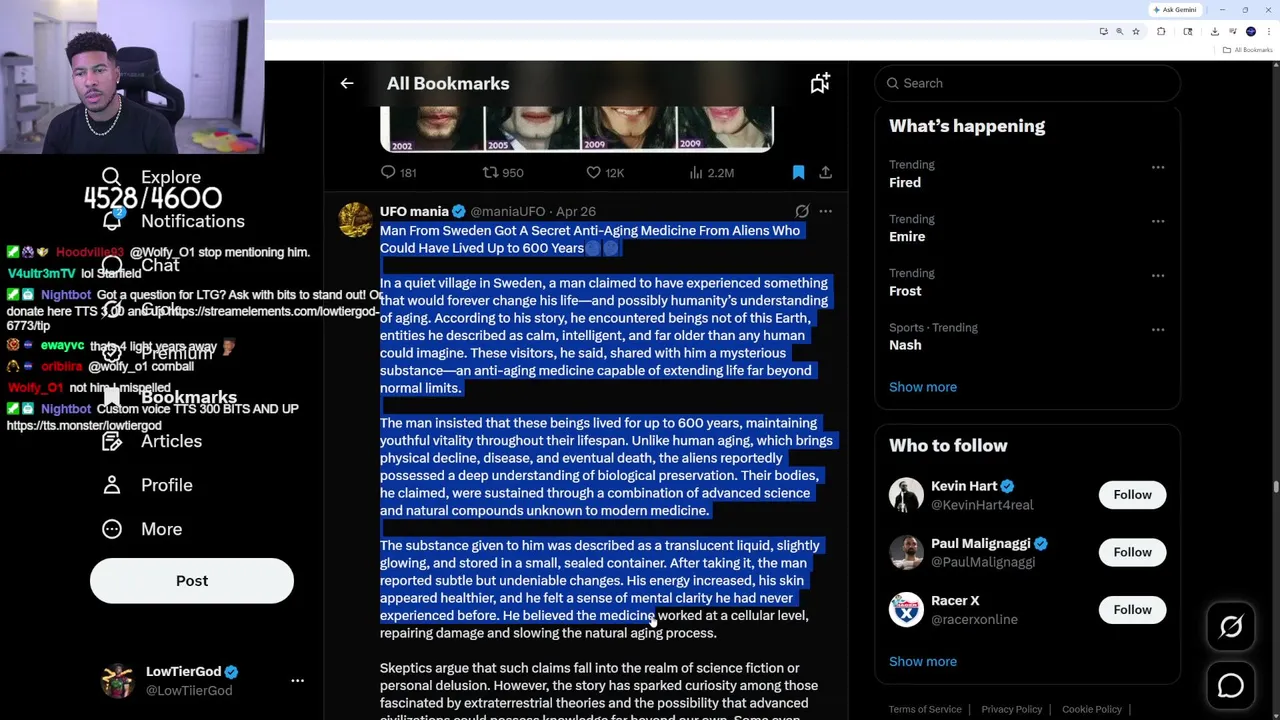Click UFO mania profile avatar
This screenshot has width=1280, height=720.
coord(355,220)
